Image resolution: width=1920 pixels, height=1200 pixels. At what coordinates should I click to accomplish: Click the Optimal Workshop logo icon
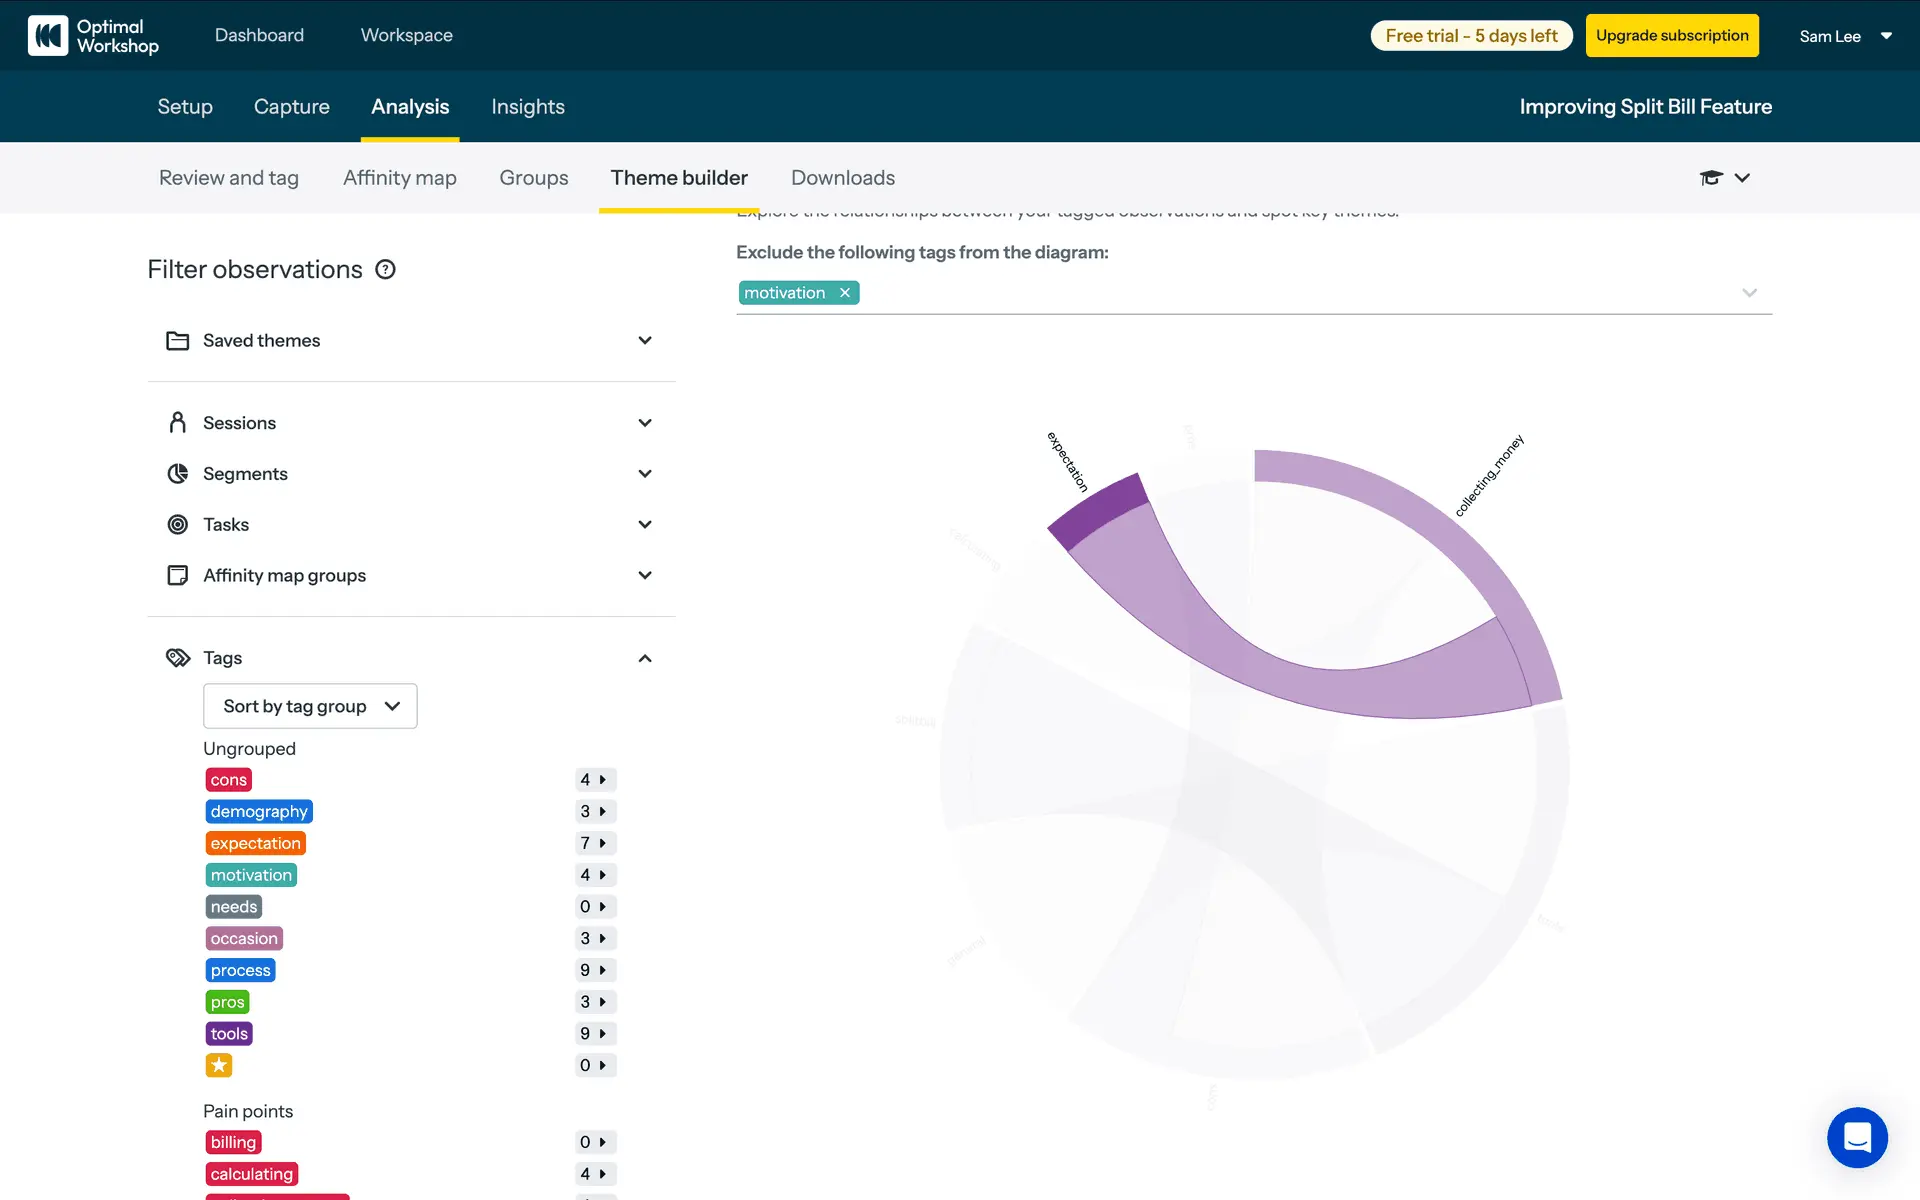(x=48, y=36)
